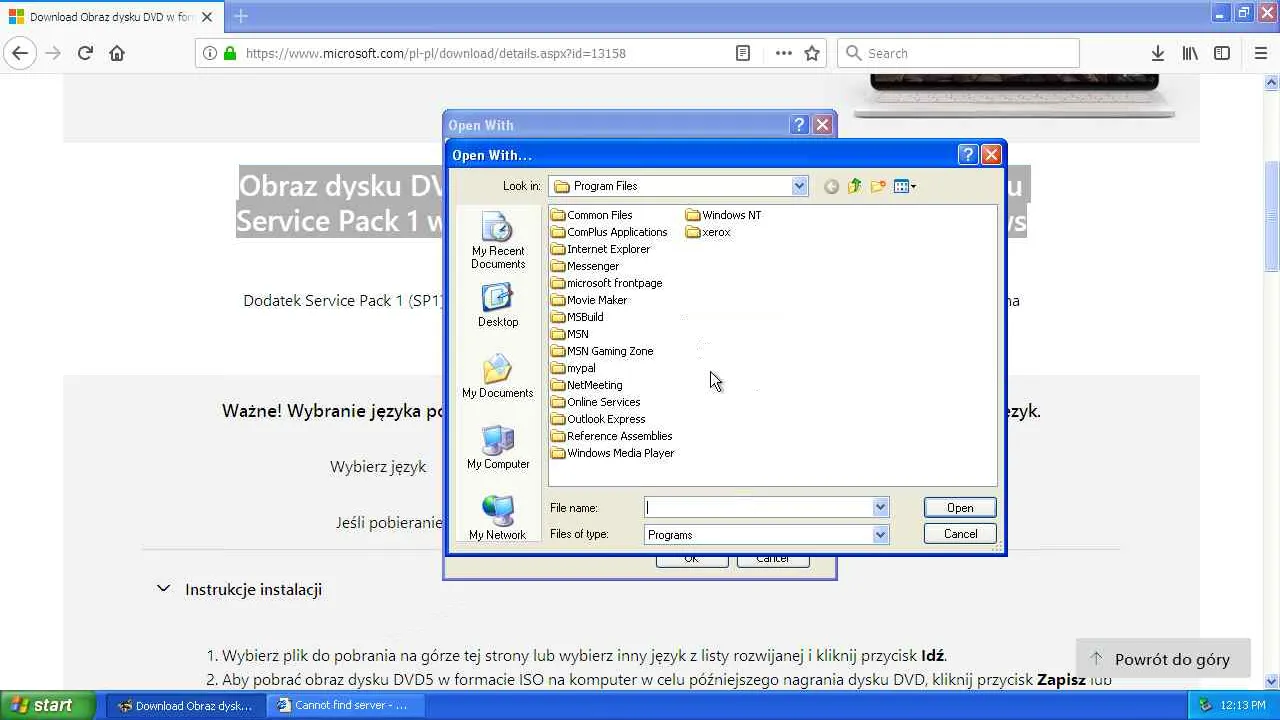Open the Firefox hamburger menu
1280x720 pixels.
(x=1260, y=53)
